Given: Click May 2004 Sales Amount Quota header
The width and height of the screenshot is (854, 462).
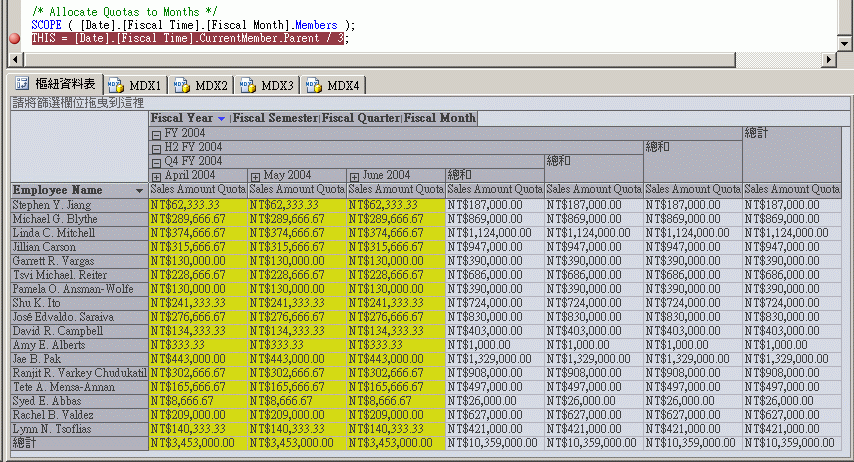Looking at the screenshot, I should [297, 190].
